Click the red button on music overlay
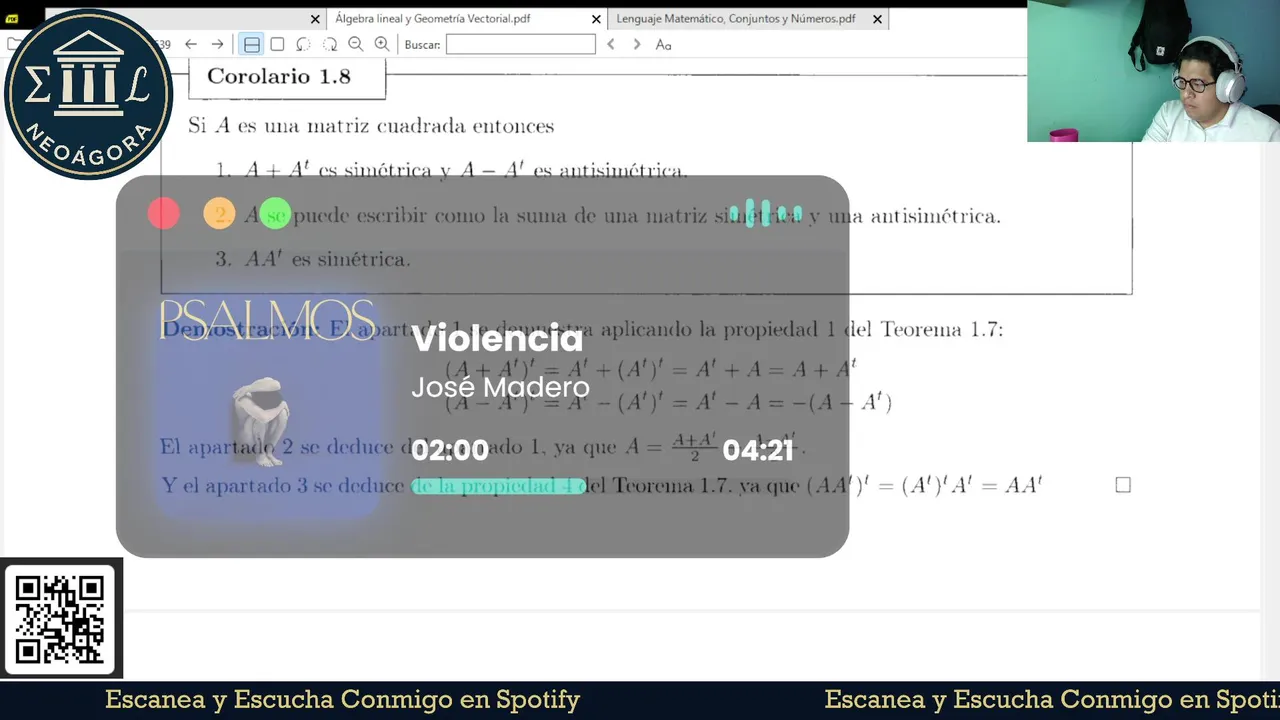Screen dimensions: 1280x720 163,214
